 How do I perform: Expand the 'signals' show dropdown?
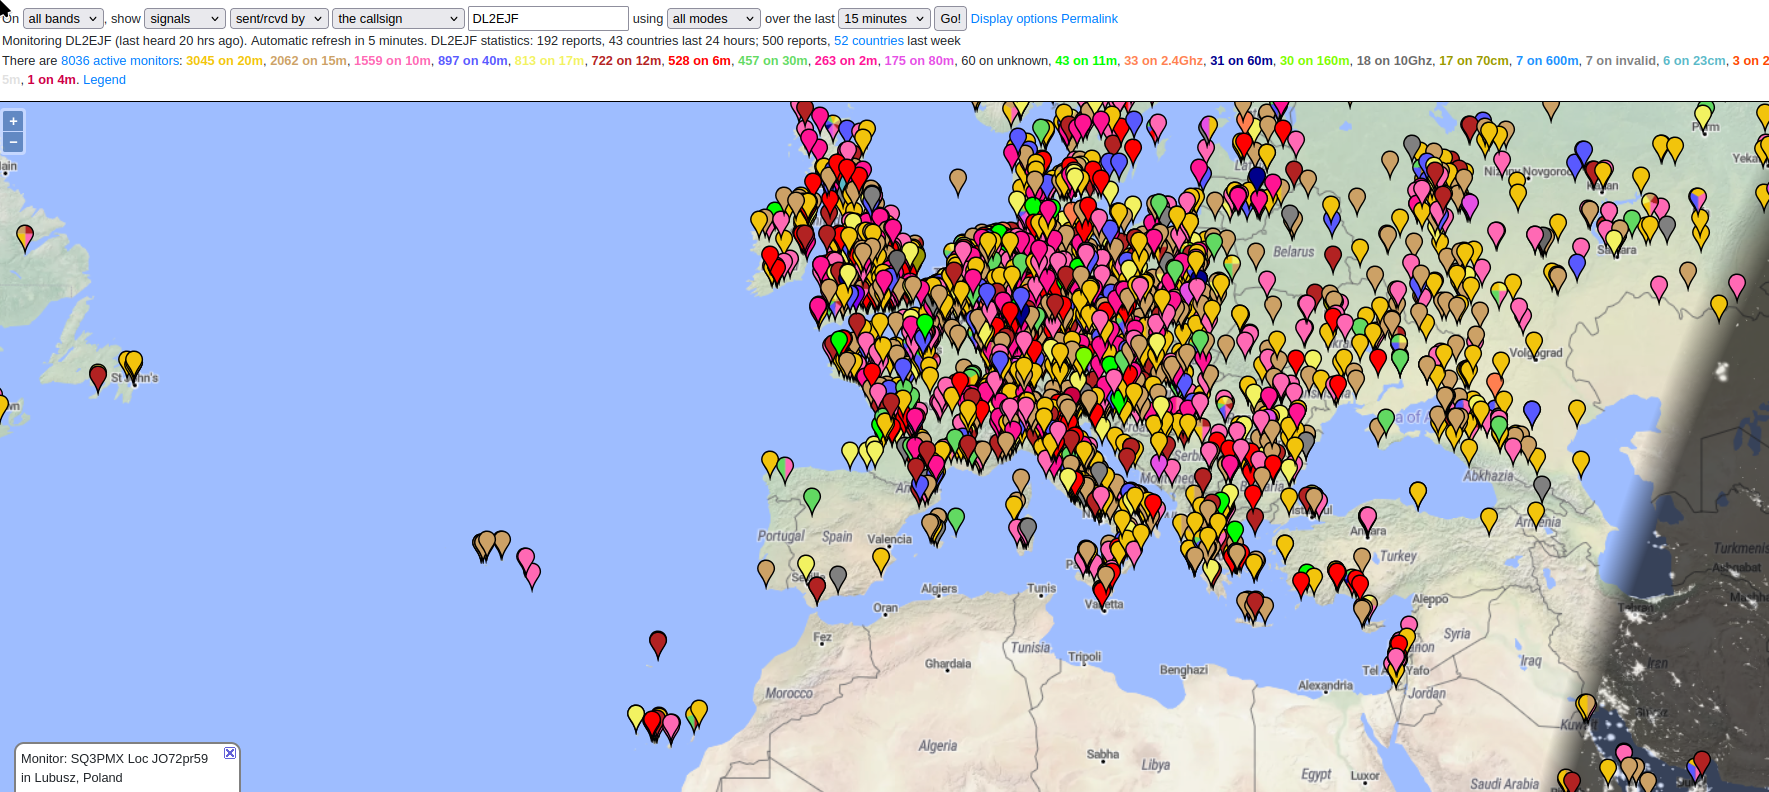click(x=185, y=19)
